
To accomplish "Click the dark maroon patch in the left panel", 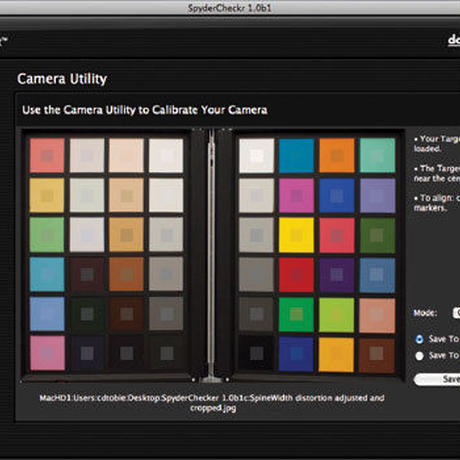I will (x=87, y=274).
